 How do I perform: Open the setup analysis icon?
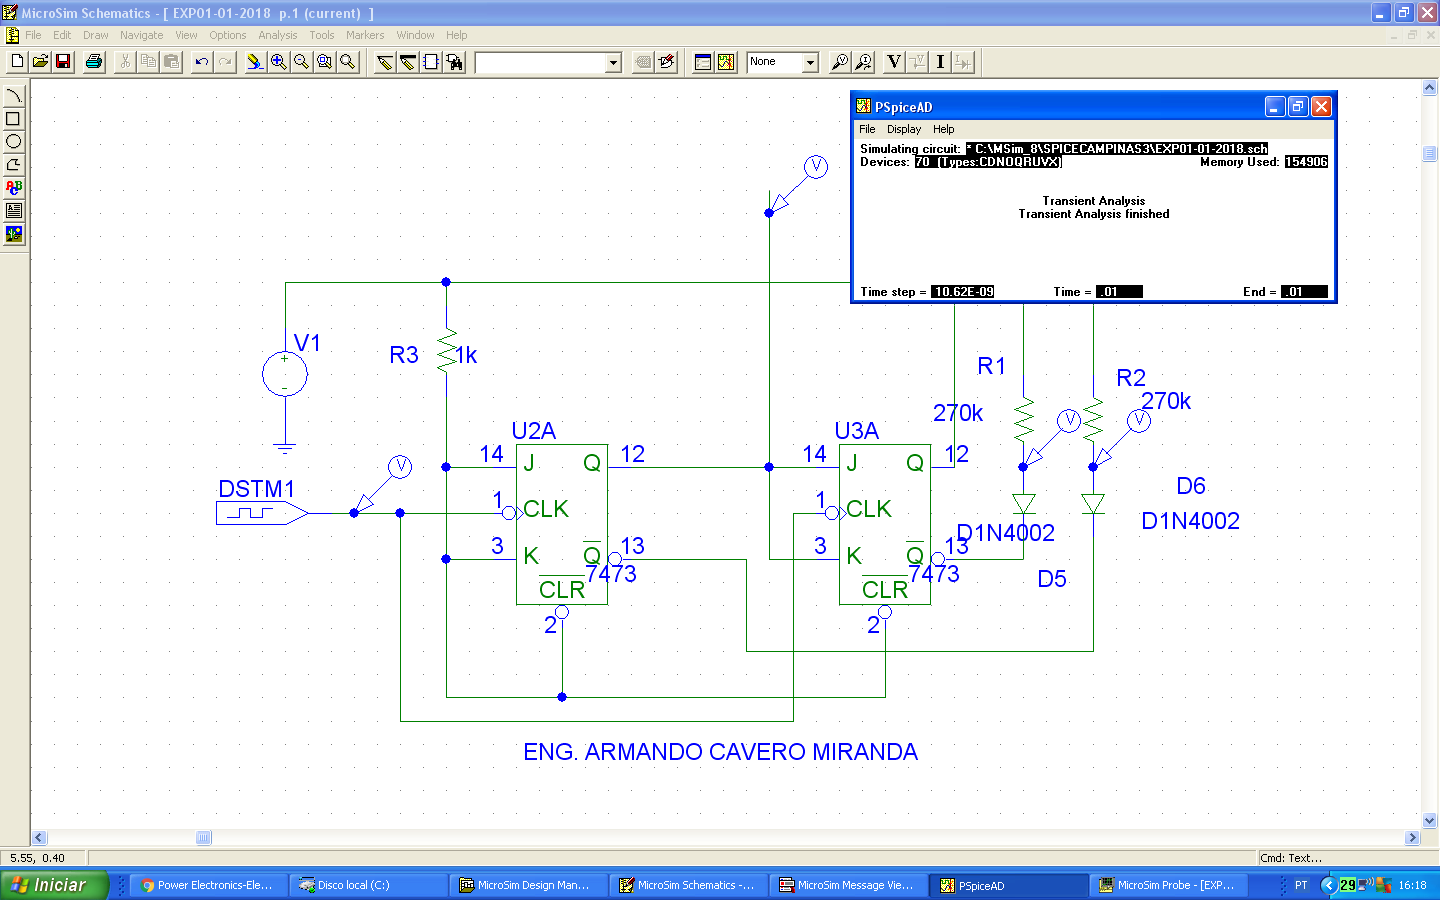click(x=703, y=61)
